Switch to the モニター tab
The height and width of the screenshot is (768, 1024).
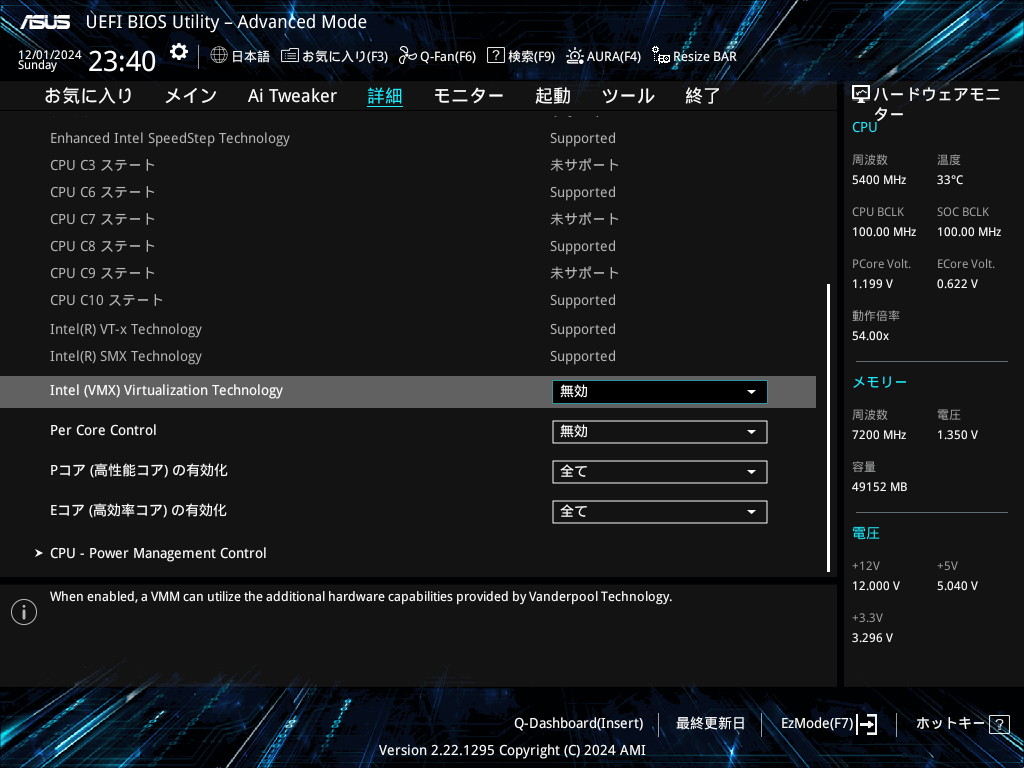[468, 95]
